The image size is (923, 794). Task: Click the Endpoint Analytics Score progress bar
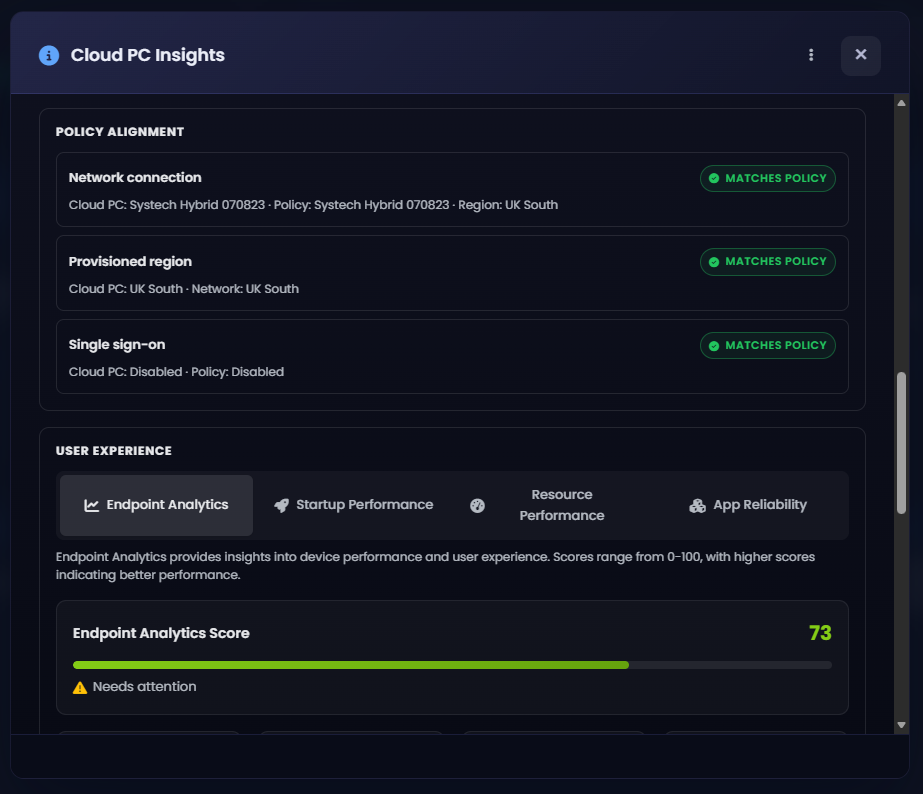click(x=452, y=665)
